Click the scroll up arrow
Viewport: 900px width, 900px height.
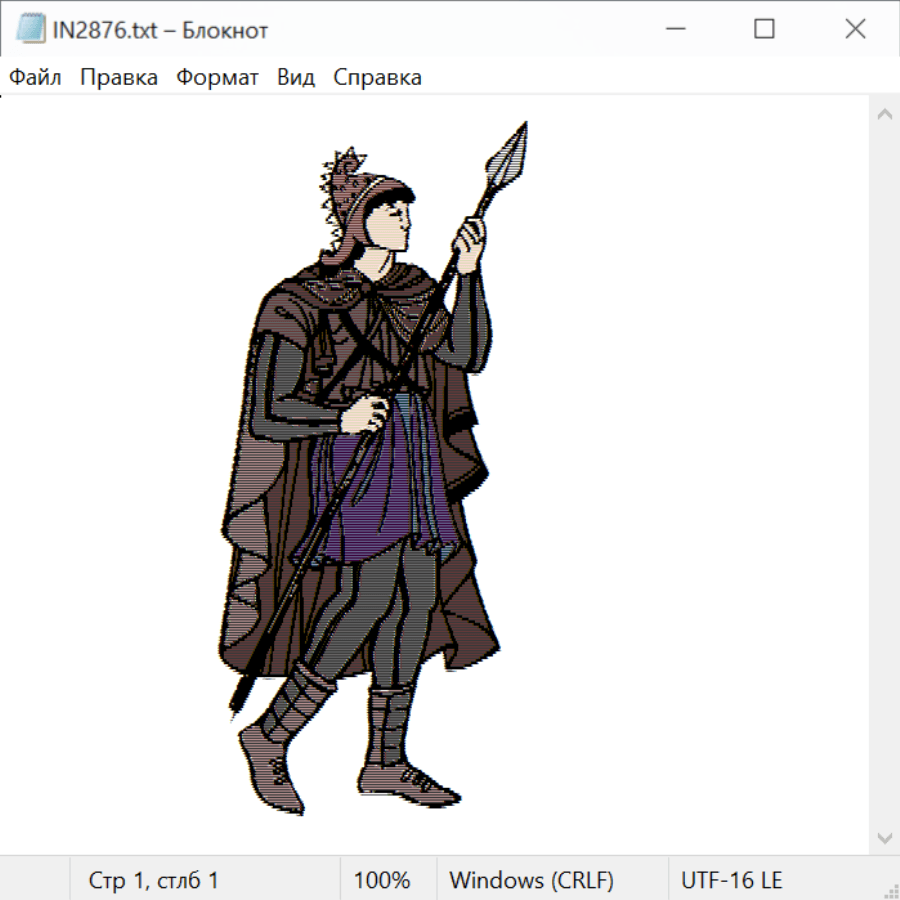(x=884, y=114)
